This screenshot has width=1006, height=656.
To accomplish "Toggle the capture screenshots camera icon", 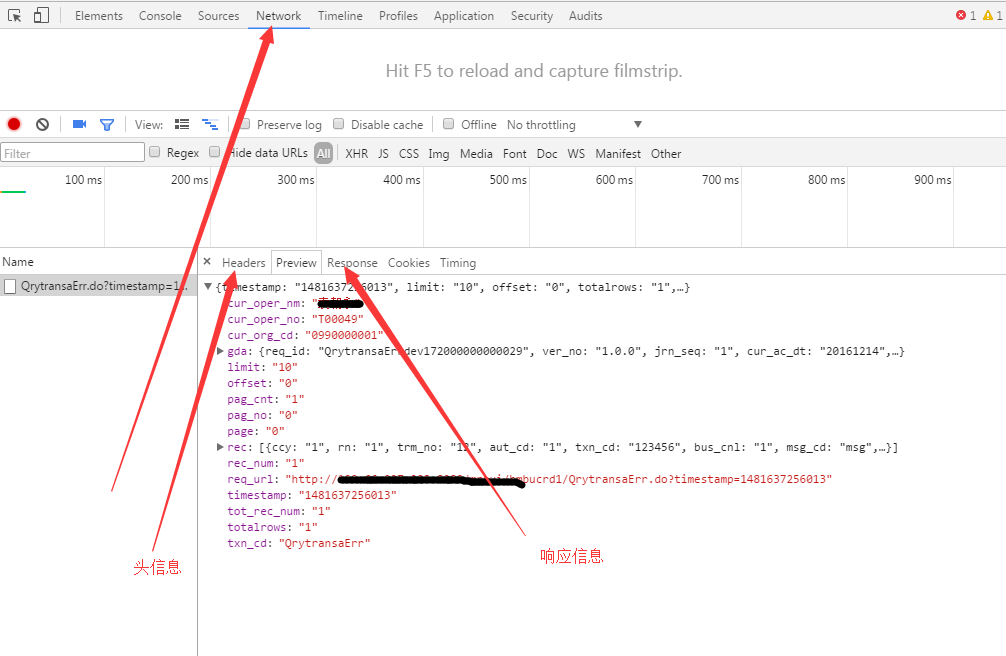I will [x=80, y=124].
